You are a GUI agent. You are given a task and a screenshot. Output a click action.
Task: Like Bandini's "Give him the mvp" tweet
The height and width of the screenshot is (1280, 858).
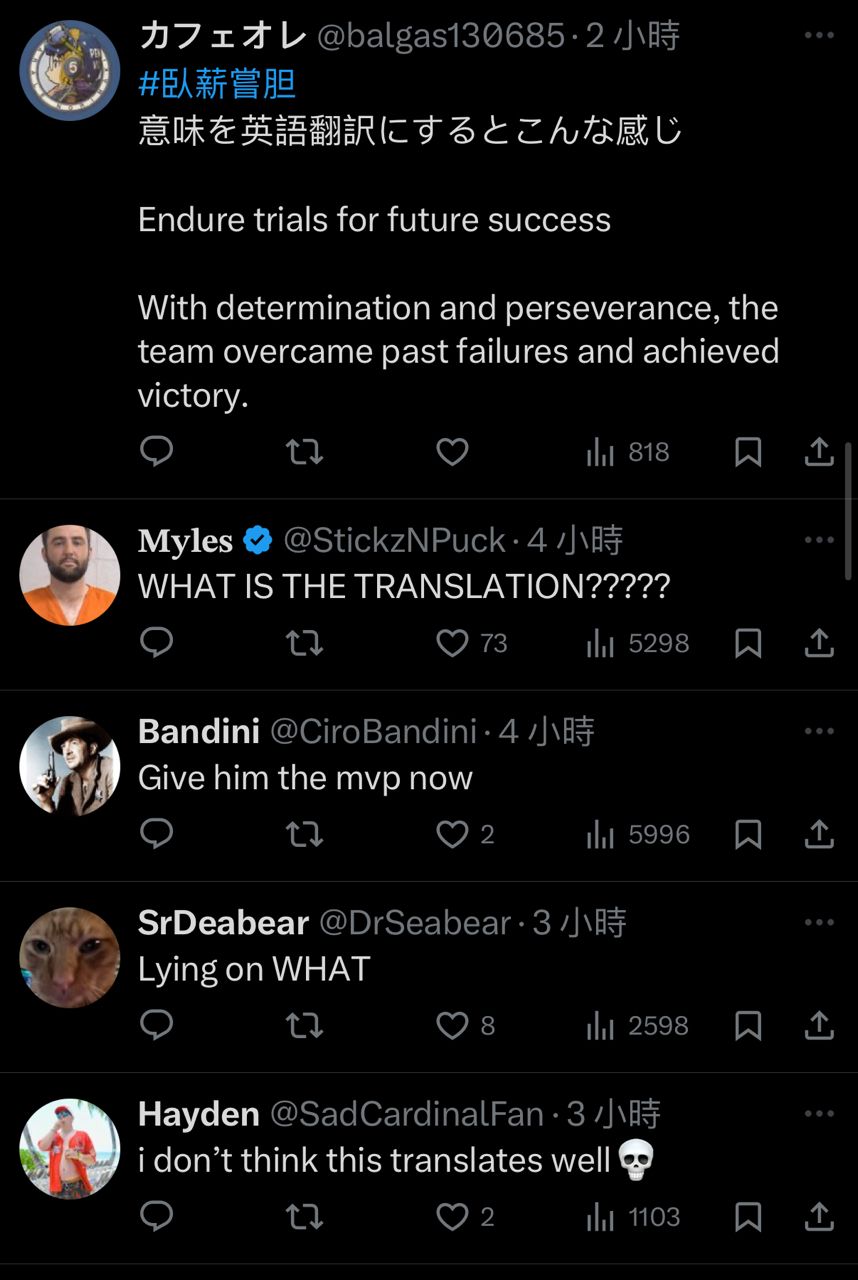pyautogui.click(x=453, y=834)
